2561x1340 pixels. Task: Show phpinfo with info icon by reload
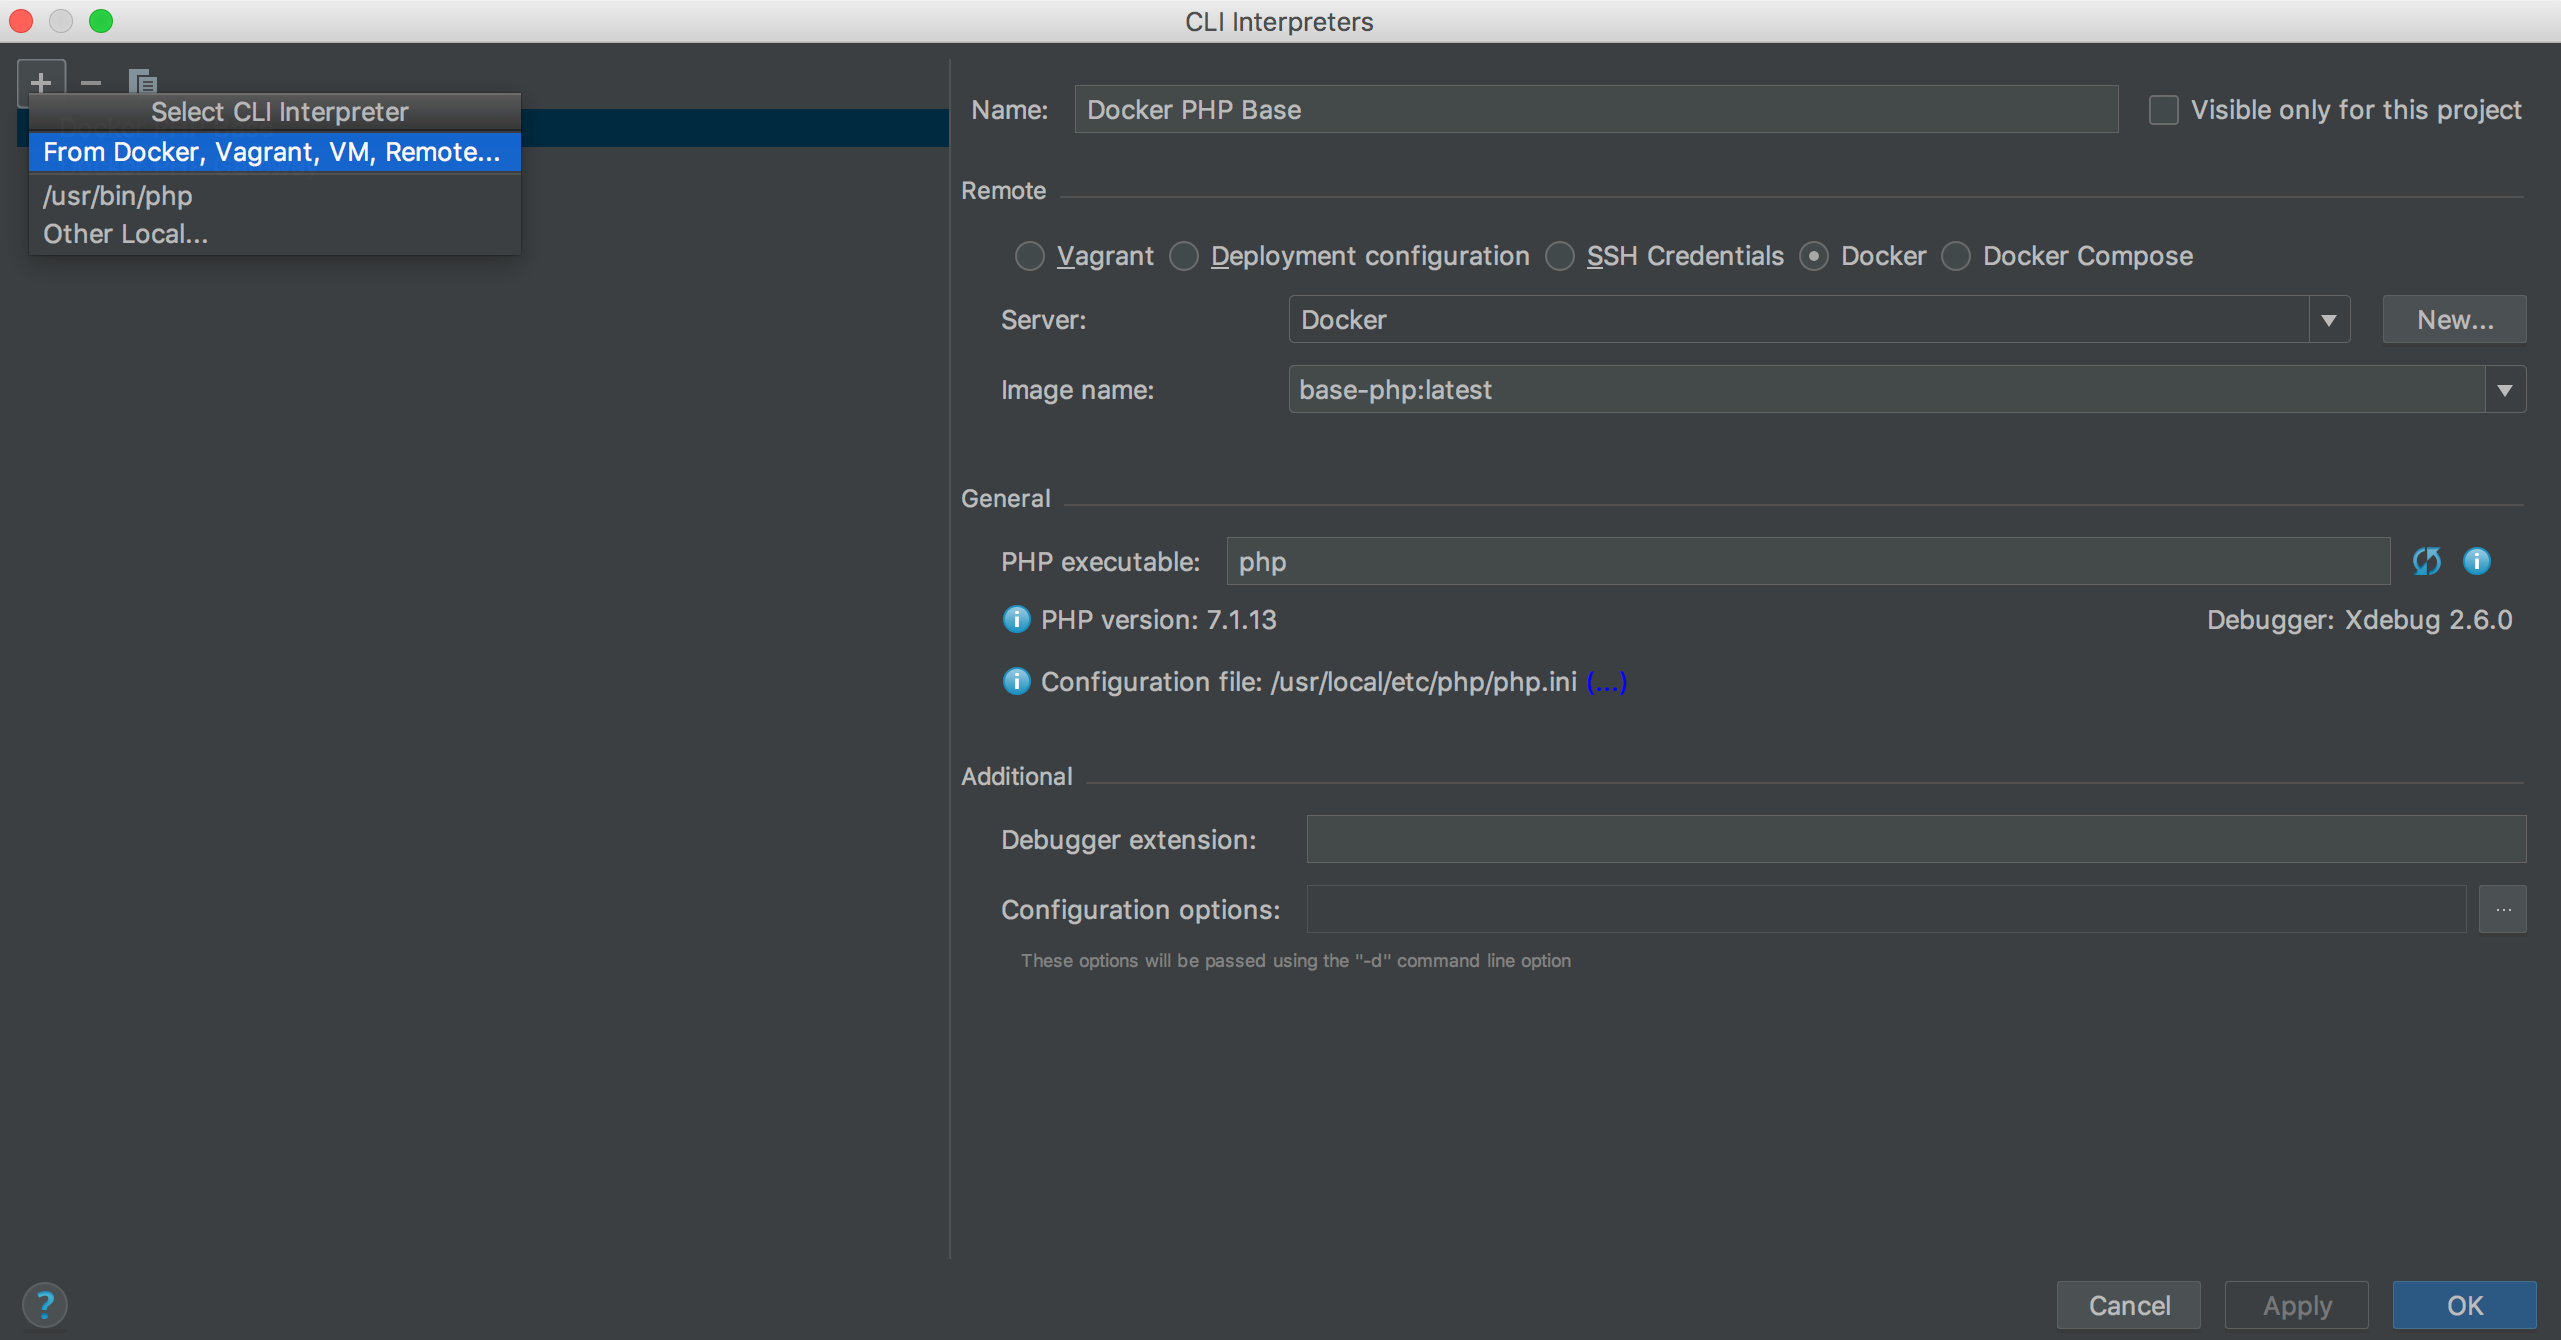tap(2476, 561)
